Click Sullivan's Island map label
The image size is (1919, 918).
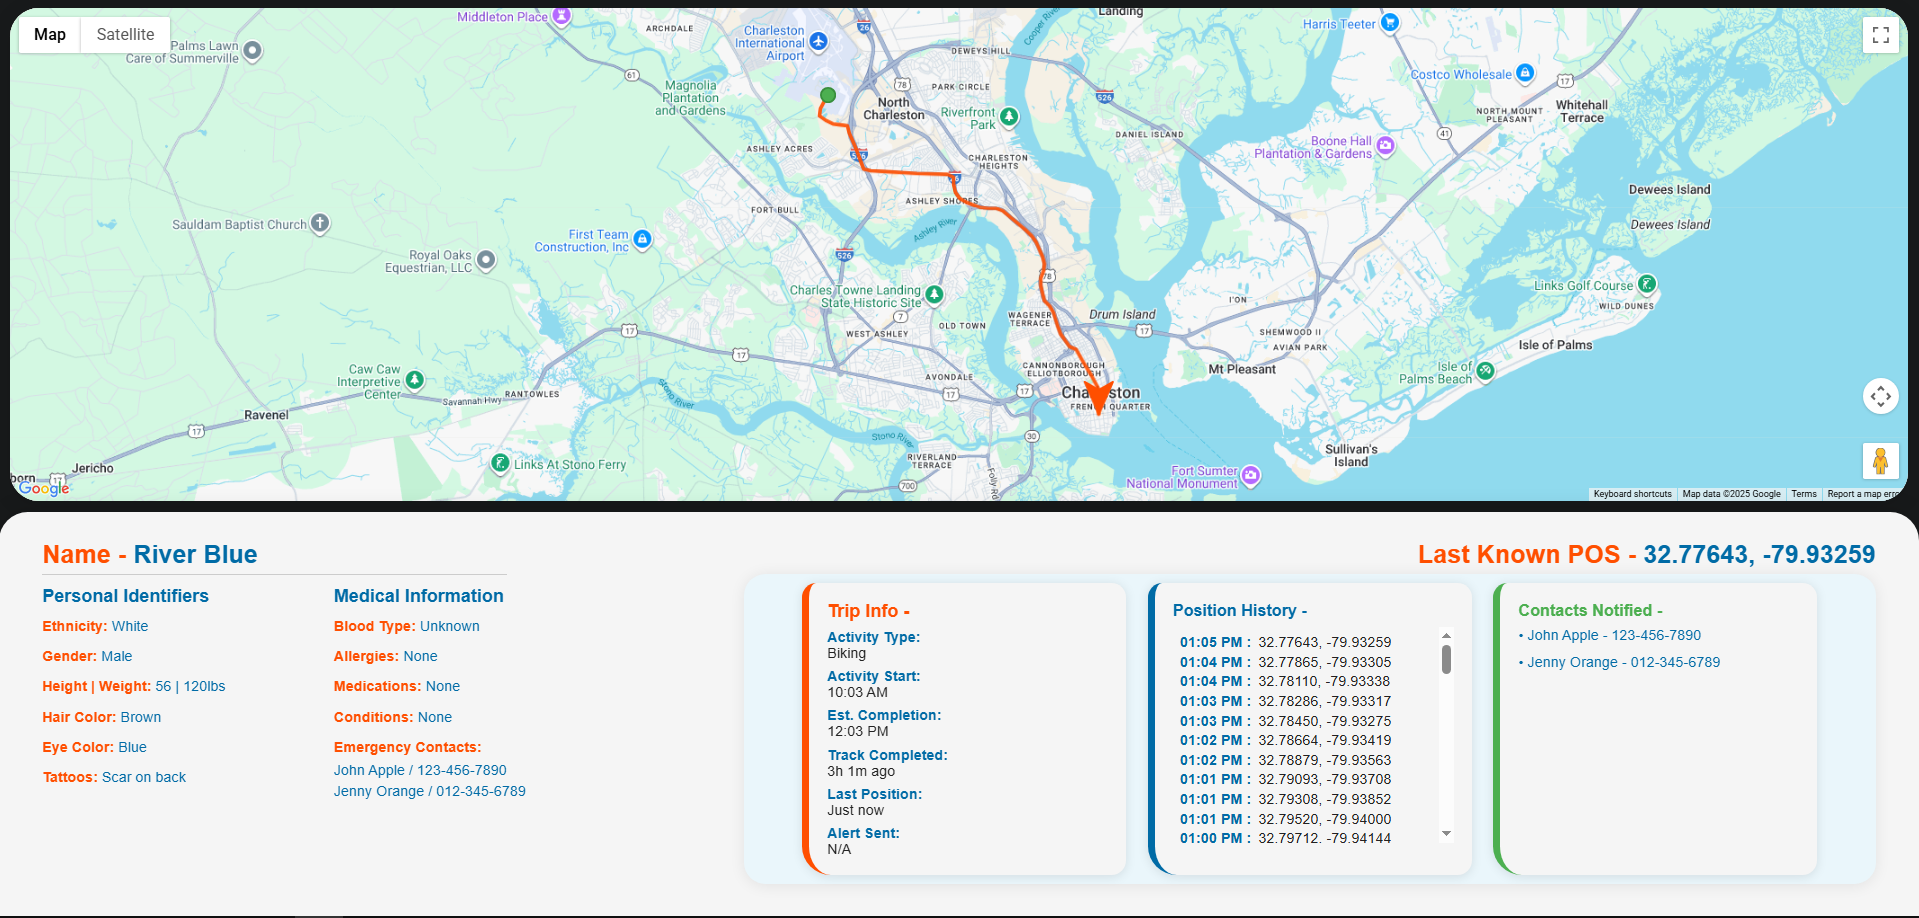1351,456
